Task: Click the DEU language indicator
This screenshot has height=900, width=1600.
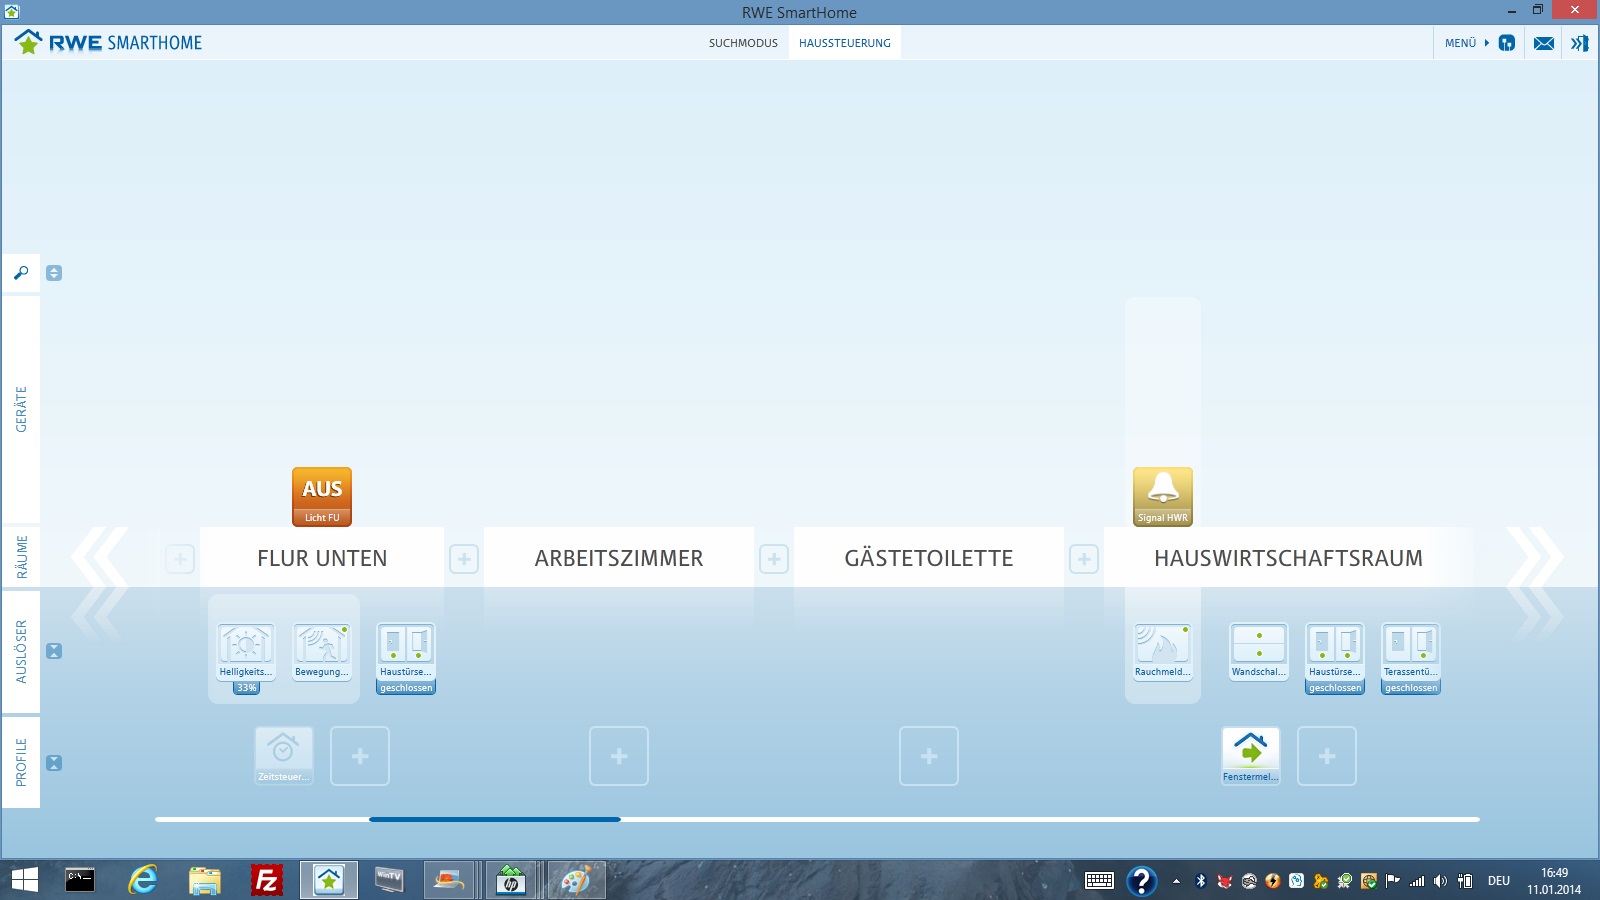Action: (x=1498, y=881)
